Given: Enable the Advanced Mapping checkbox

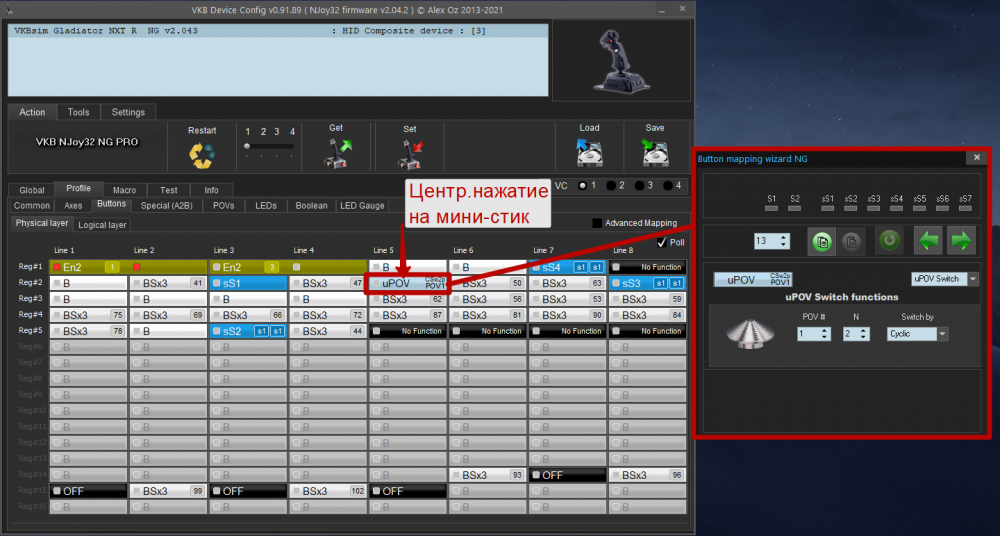Looking at the screenshot, I should pyautogui.click(x=597, y=223).
